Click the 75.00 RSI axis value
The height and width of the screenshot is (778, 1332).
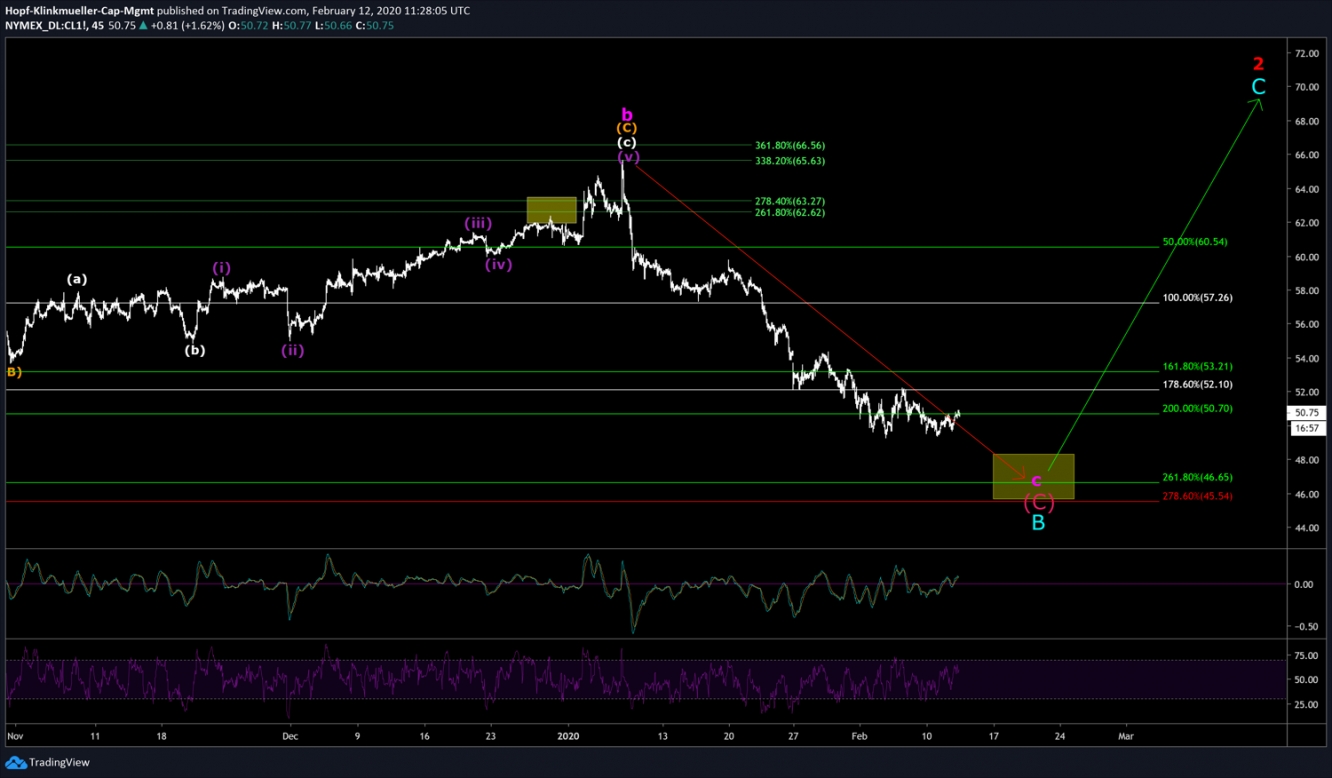click(1307, 656)
